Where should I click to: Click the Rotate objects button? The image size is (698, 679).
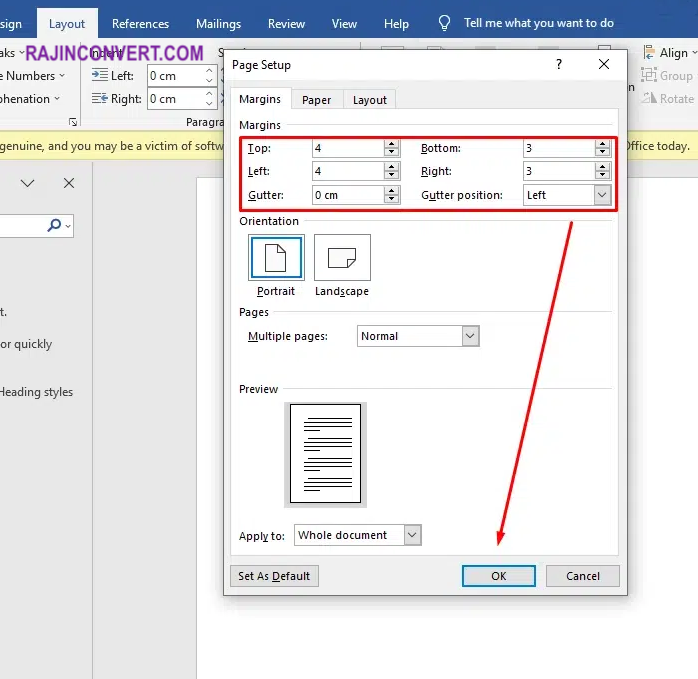click(667, 98)
